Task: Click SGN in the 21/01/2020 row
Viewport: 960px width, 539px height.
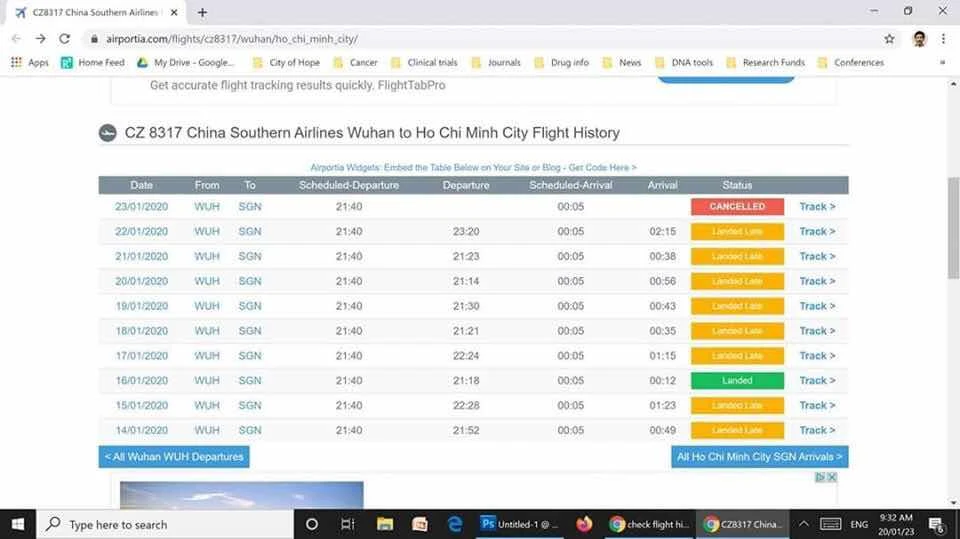Action: (250, 256)
